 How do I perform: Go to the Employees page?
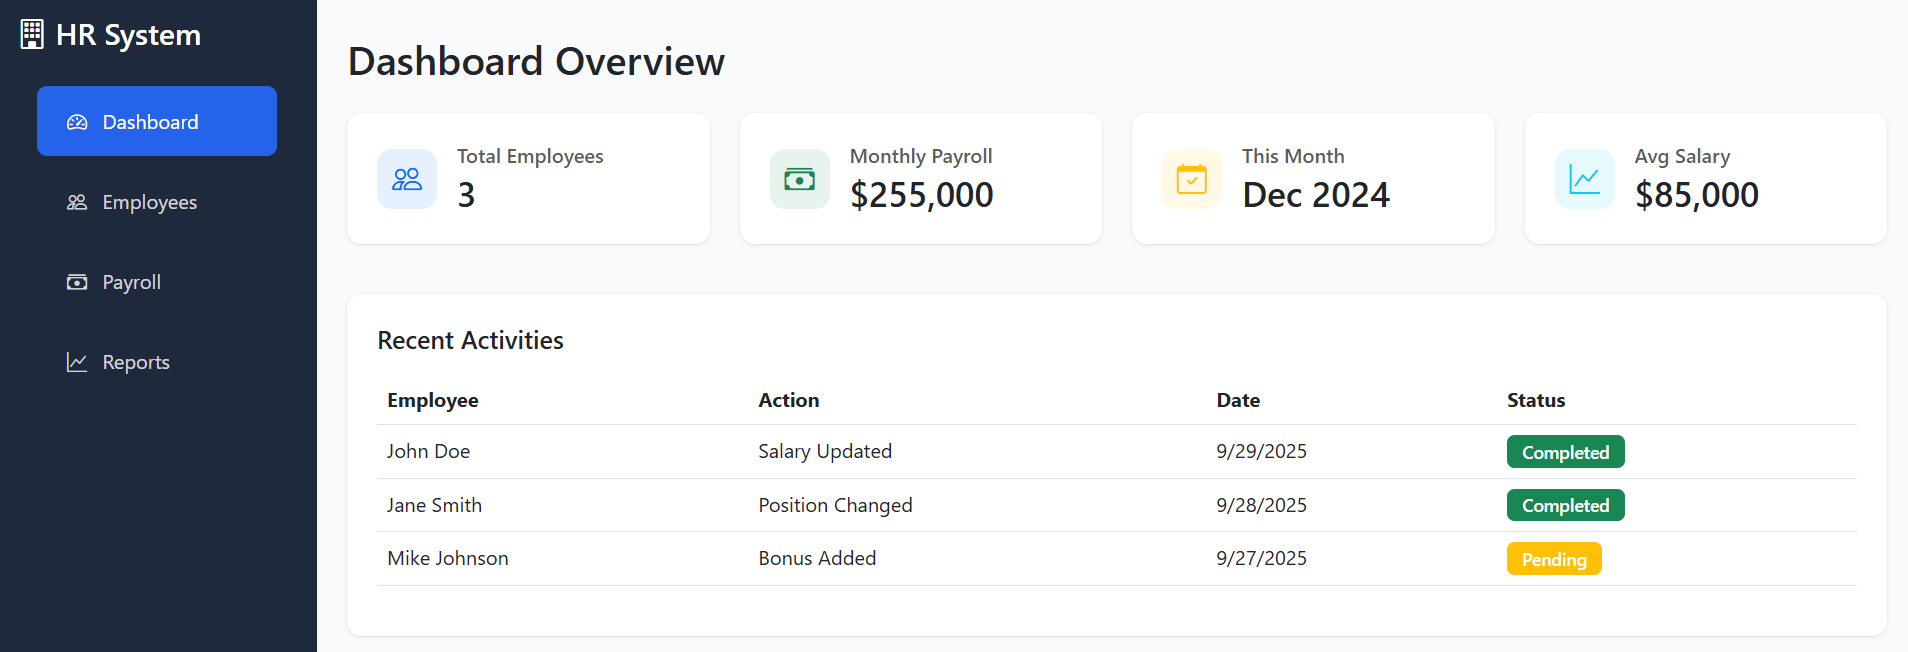coord(150,202)
